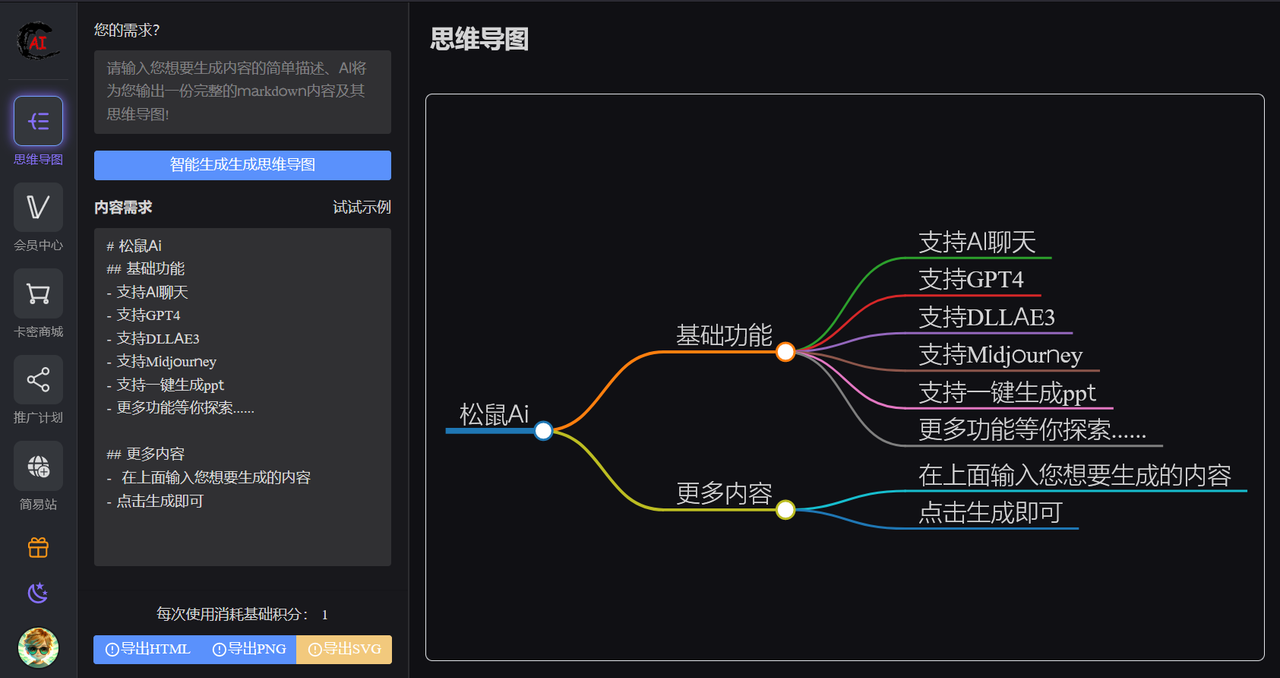Select the 松鼠Ai root node label
This screenshot has width=1280, height=678.
point(494,414)
